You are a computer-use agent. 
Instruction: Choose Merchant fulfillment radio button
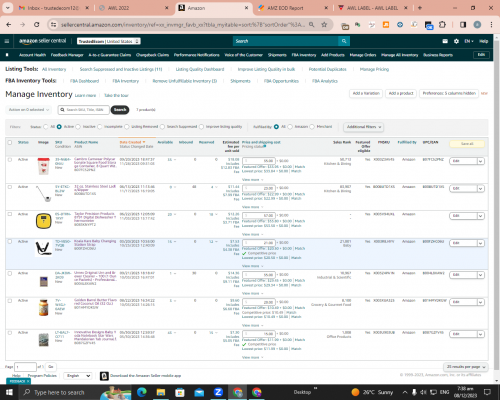pos(312,127)
